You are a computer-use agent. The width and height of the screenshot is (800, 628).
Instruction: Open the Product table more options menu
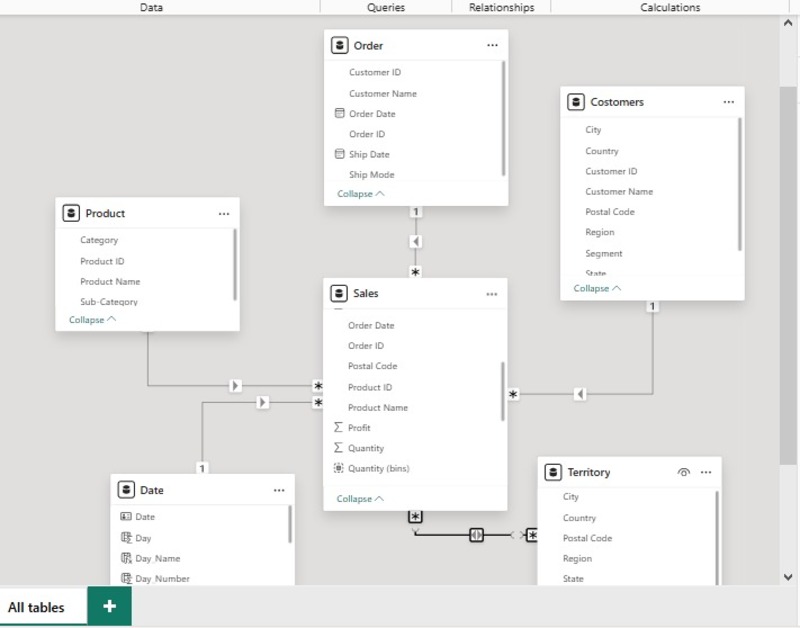click(223, 214)
